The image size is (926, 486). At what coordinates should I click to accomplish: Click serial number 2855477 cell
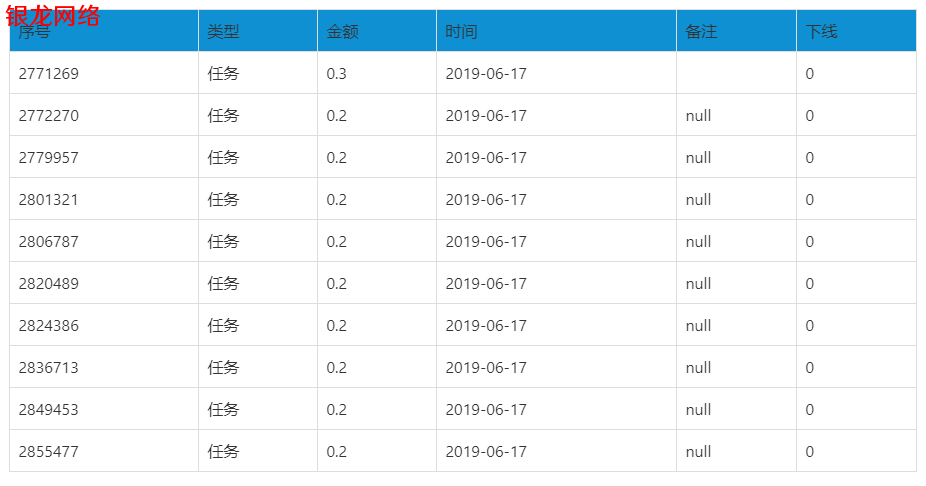tap(104, 451)
